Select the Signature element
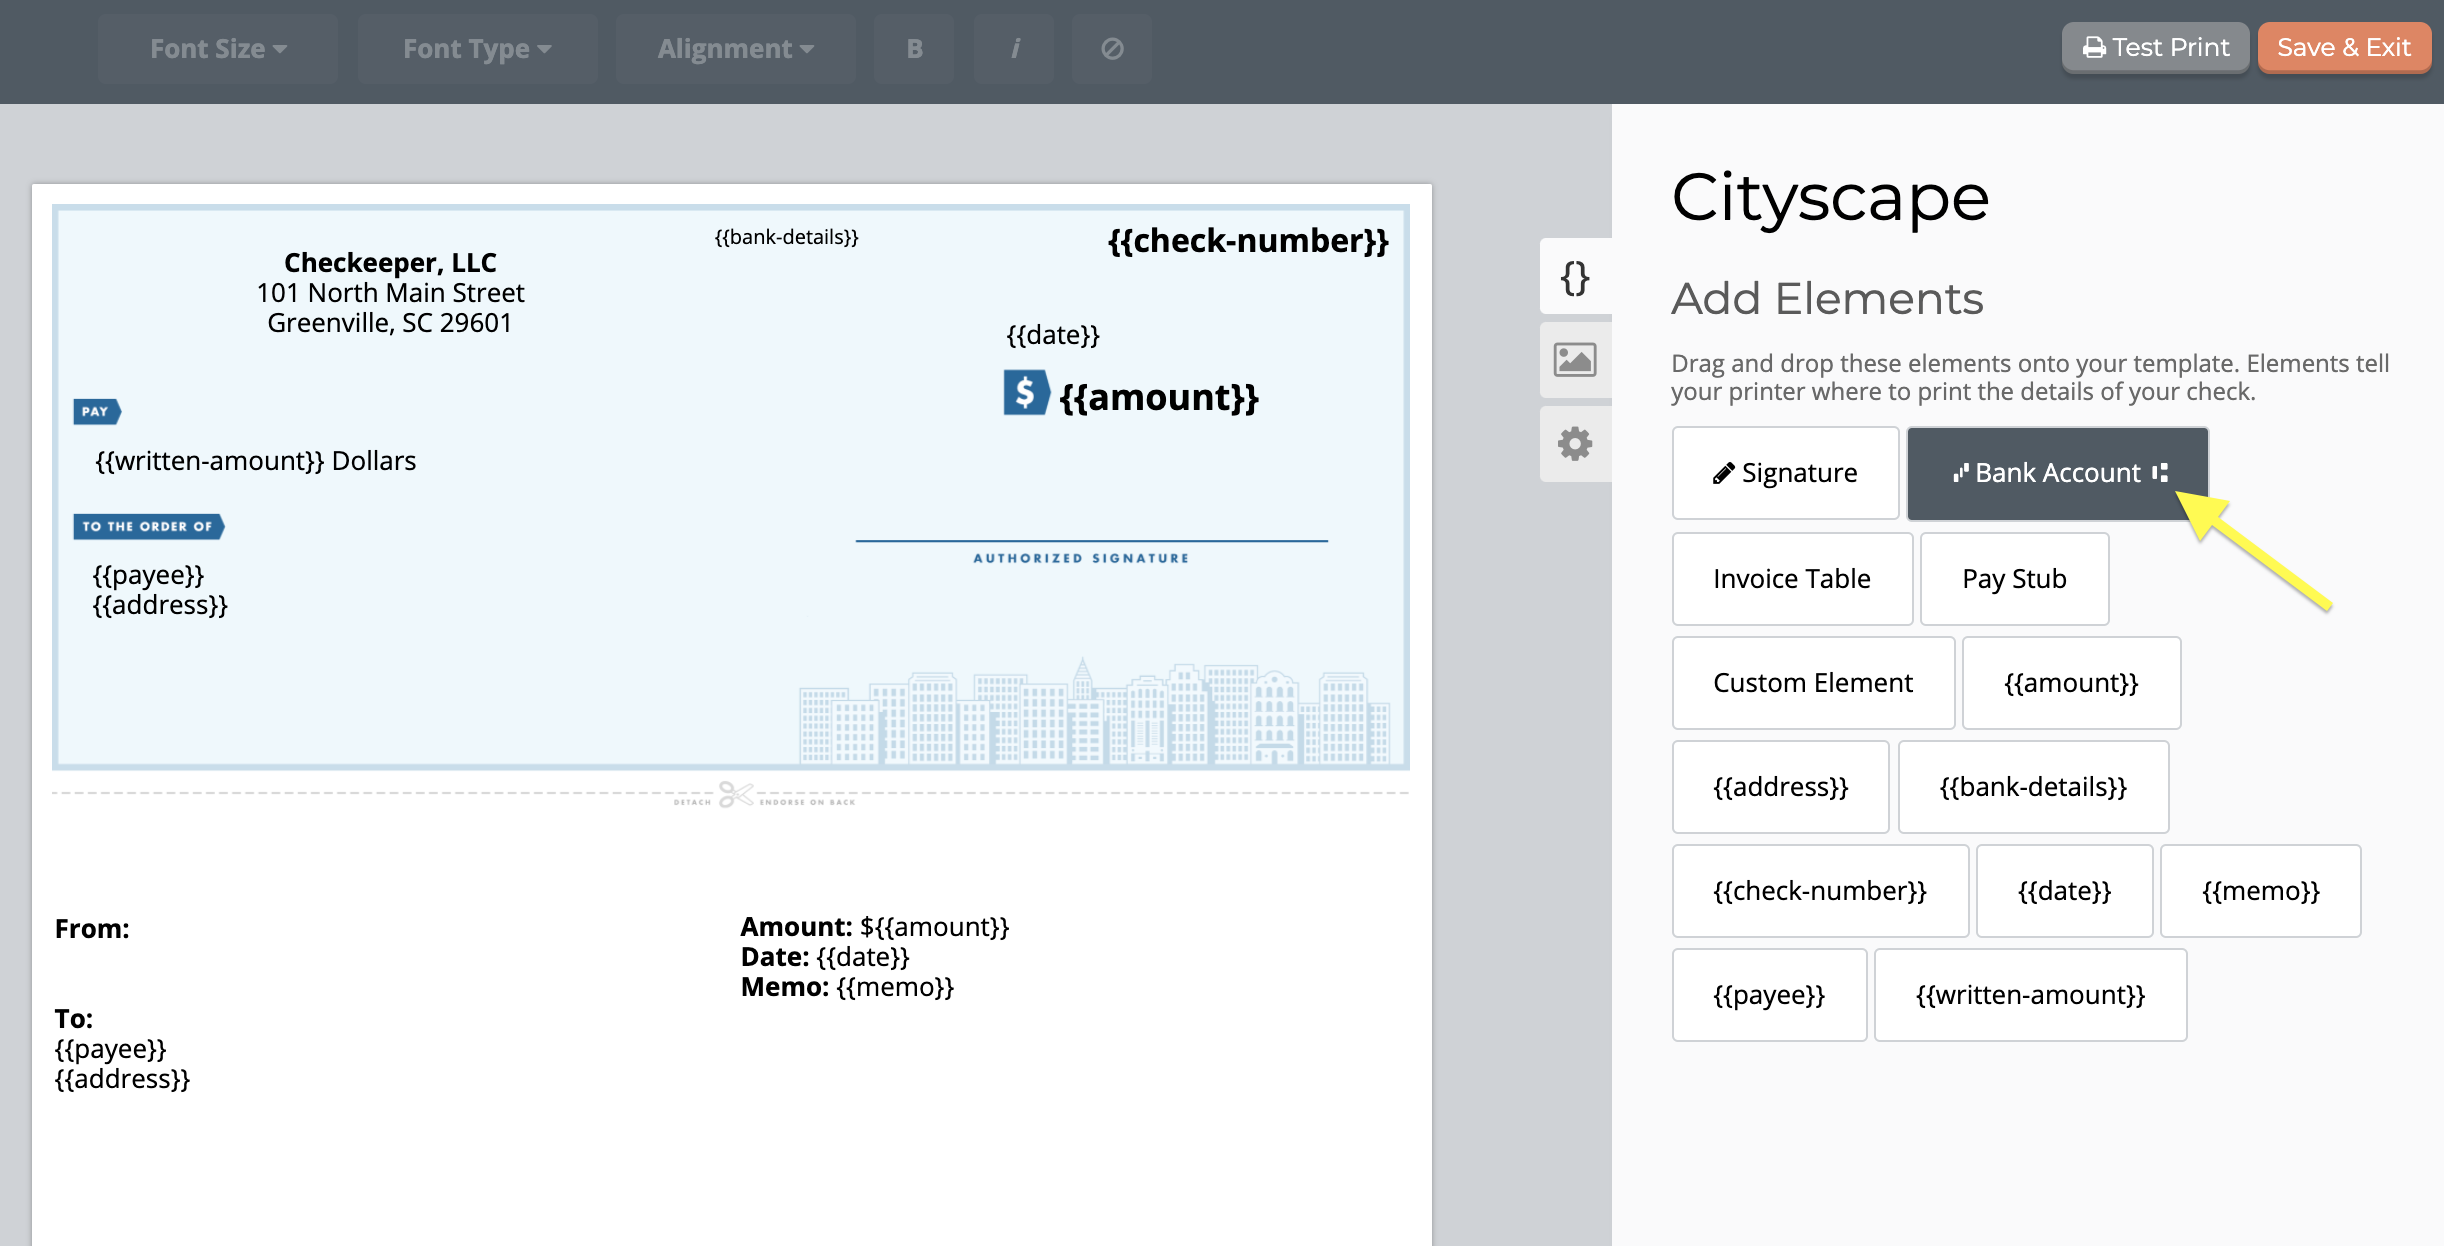 pyautogui.click(x=1785, y=473)
